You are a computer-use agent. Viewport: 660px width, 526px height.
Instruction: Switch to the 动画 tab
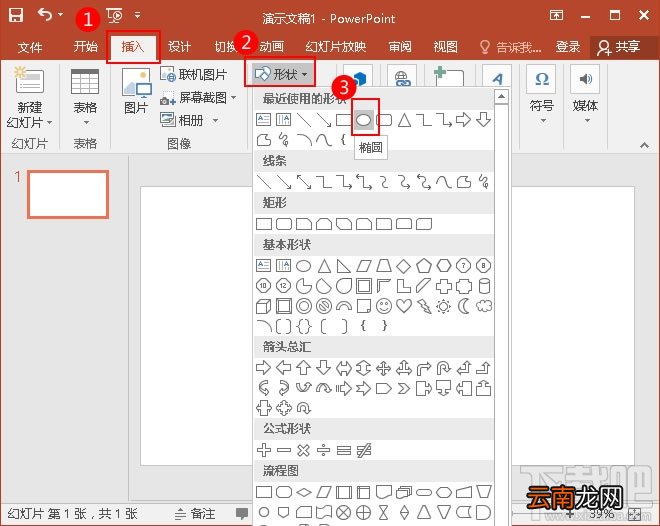click(x=271, y=46)
